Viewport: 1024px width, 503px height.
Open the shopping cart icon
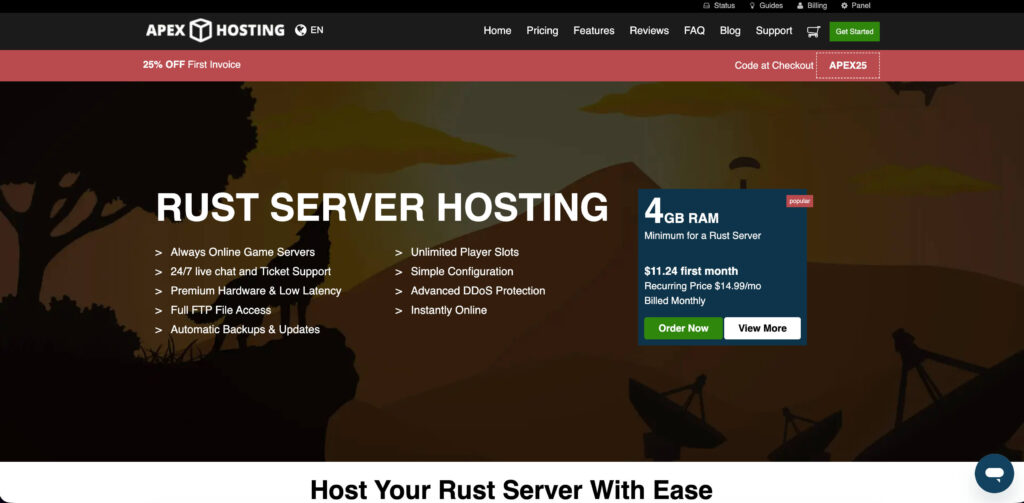[x=813, y=31]
